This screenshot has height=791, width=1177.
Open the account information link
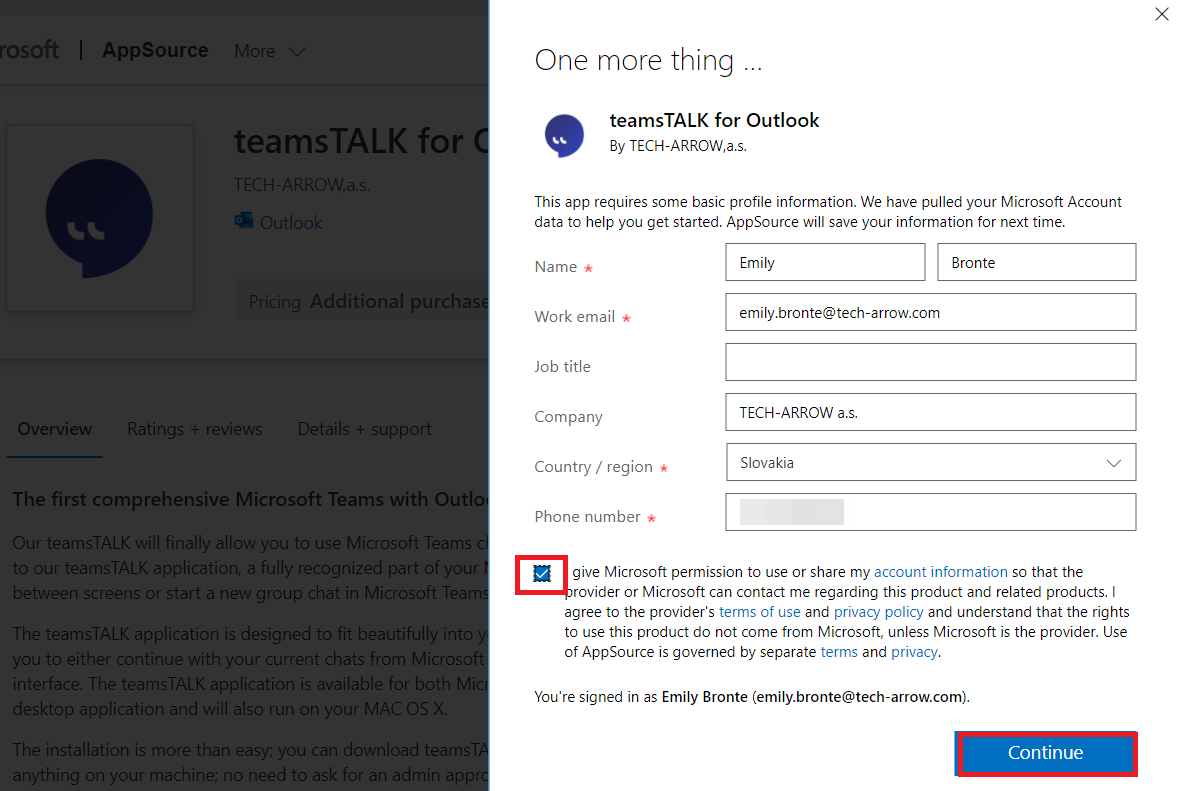pos(941,572)
